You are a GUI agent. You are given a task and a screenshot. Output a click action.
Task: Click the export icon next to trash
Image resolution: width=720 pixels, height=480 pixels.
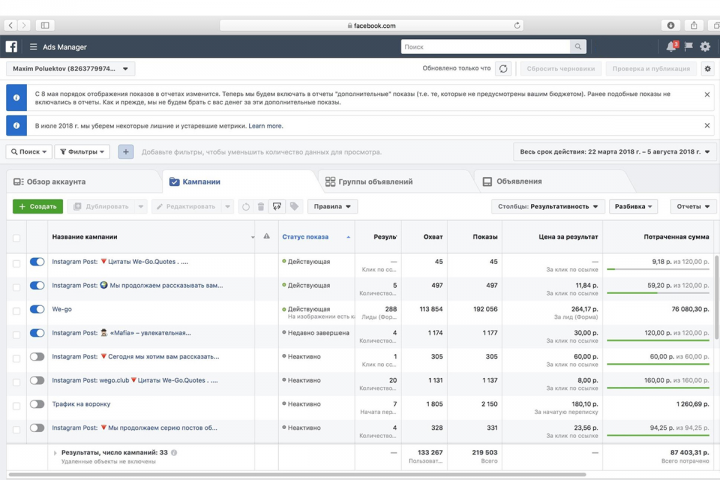[x=277, y=207]
